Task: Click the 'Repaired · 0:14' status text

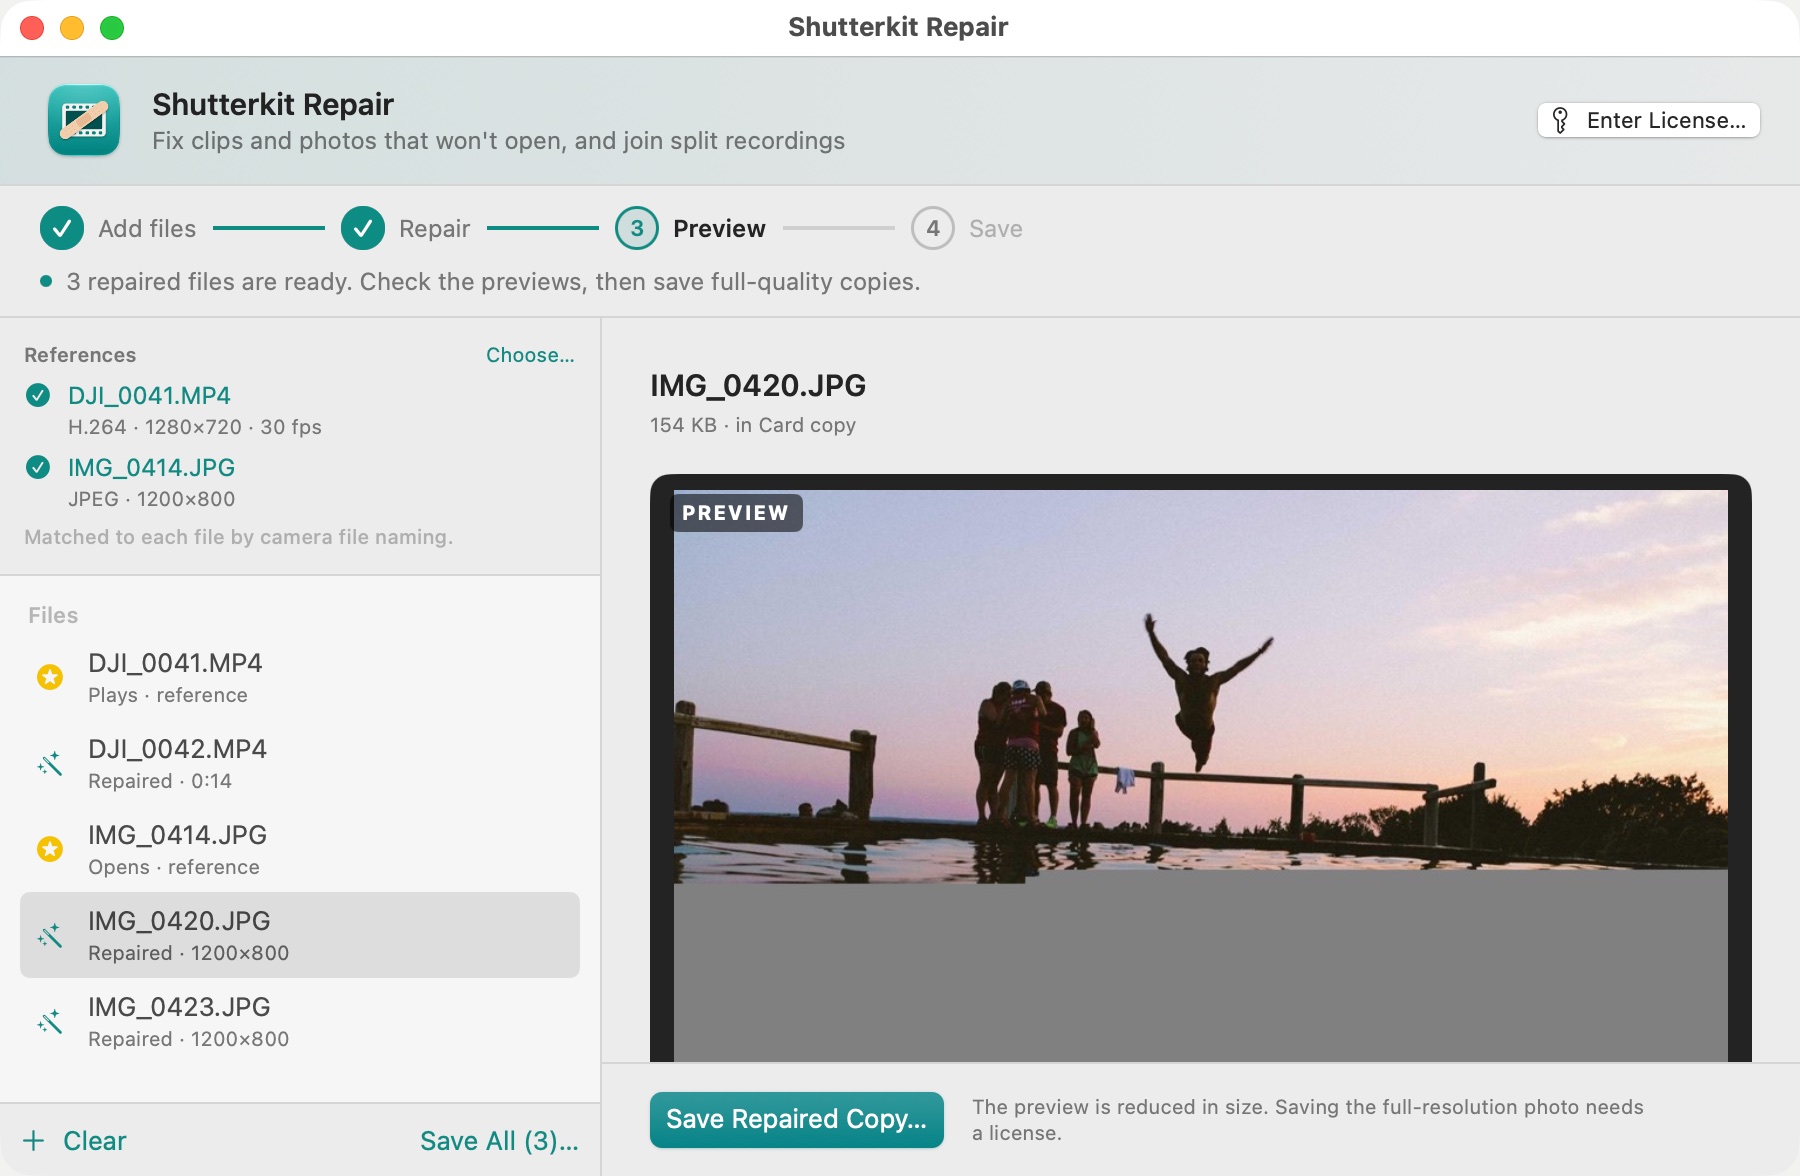Action: [x=160, y=781]
